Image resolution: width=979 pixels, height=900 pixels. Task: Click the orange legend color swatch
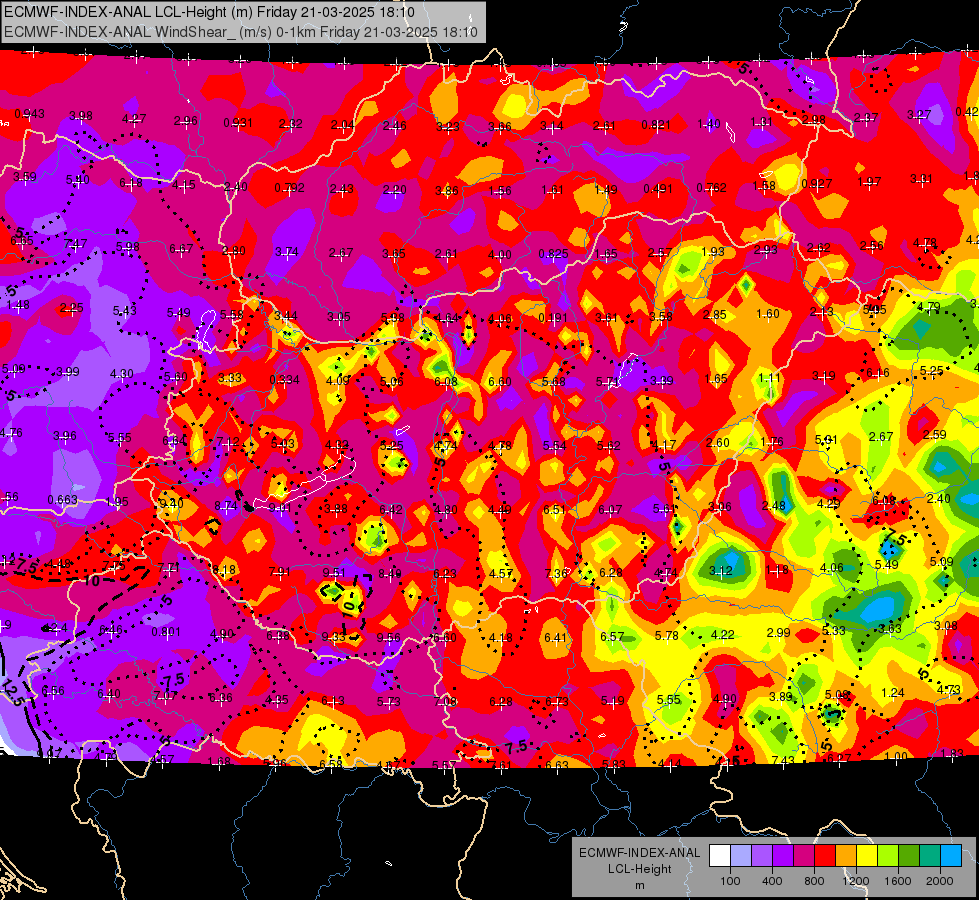click(846, 856)
